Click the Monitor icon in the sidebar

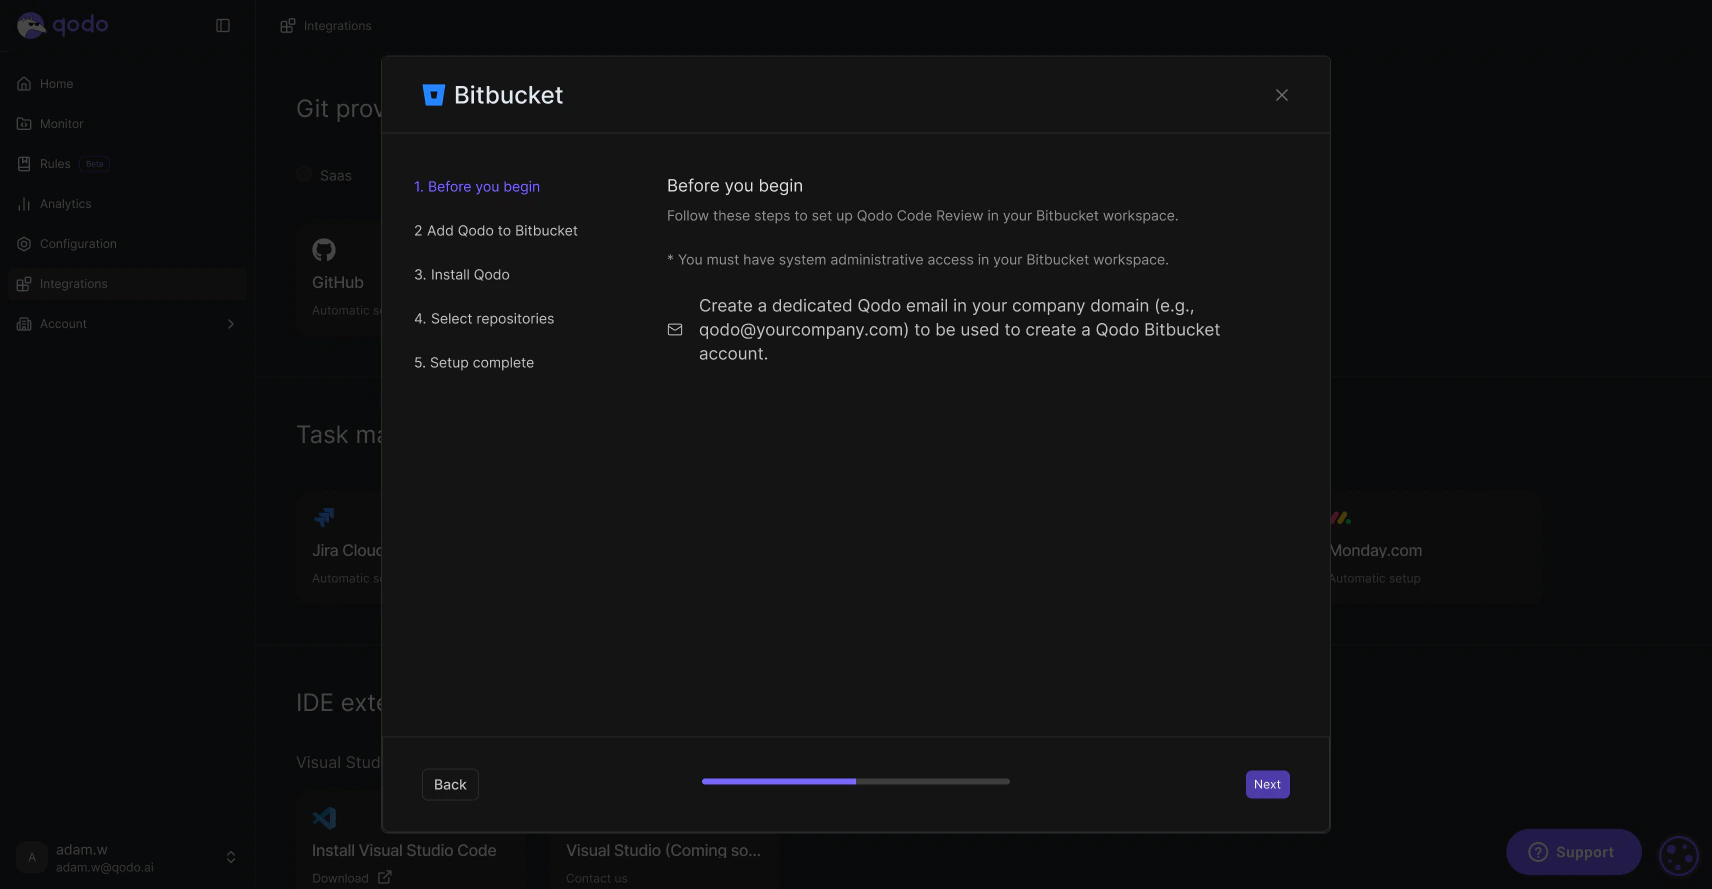pyautogui.click(x=24, y=124)
